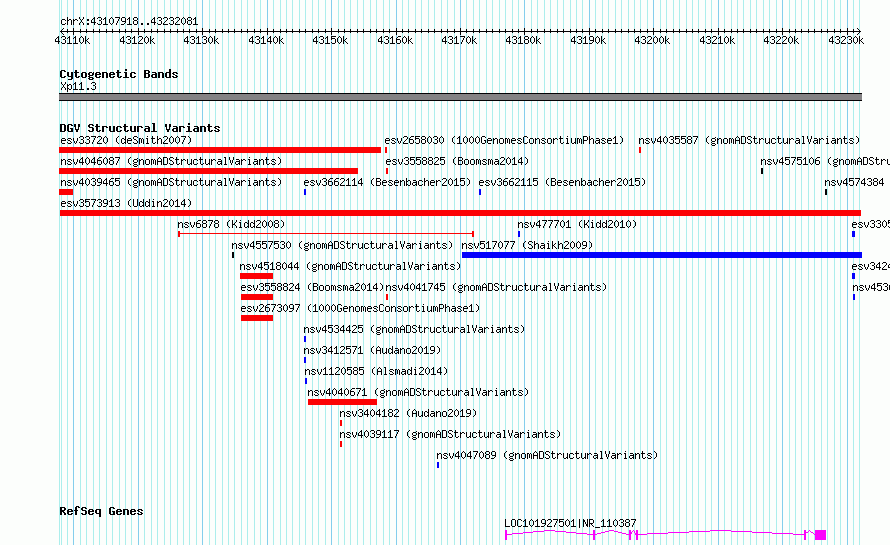Open esv3662115 (Besenbacher2015) variant
890x545 pixels.
[562, 182]
